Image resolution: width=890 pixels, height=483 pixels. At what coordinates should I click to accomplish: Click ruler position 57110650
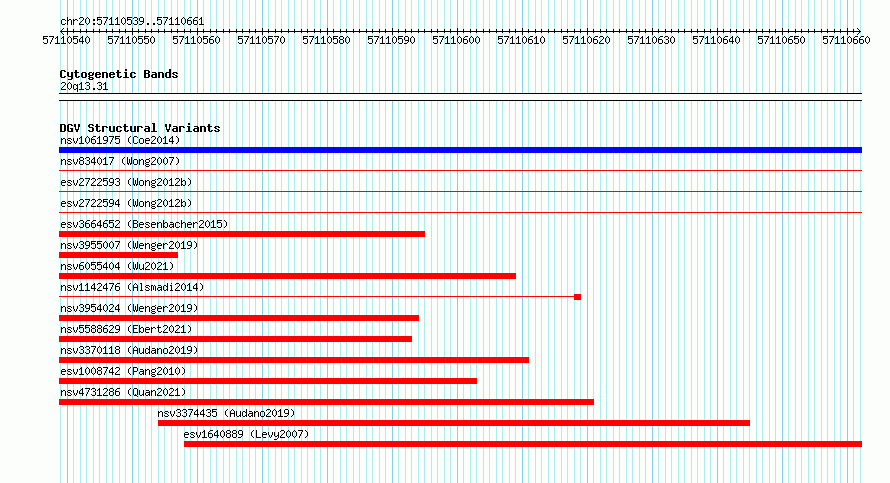tap(781, 40)
